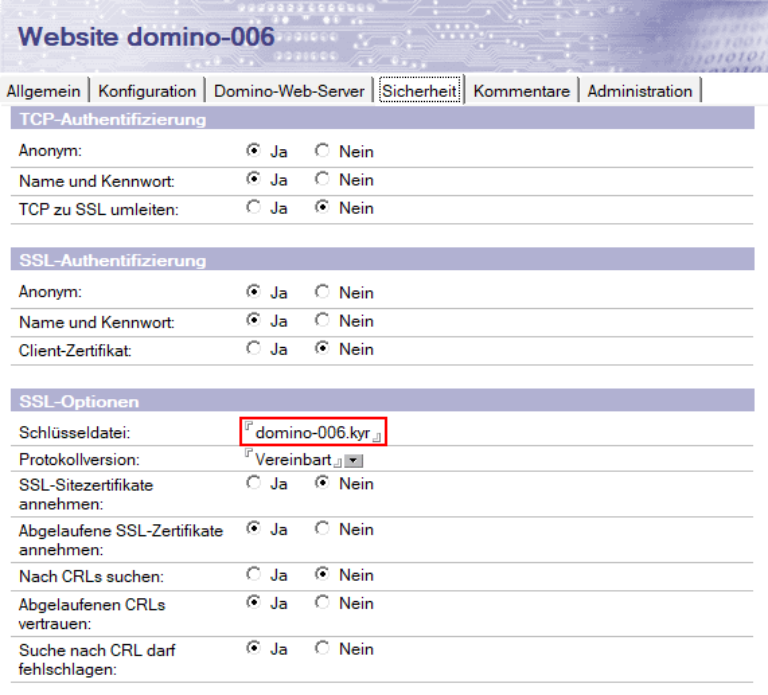Open the Protokollversion dropdown arrow

pyautogui.click(x=353, y=460)
